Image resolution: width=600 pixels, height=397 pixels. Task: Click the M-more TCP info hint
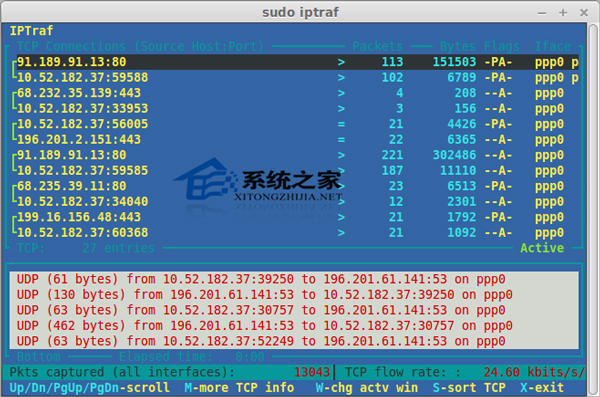pyautogui.click(x=239, y=388)
